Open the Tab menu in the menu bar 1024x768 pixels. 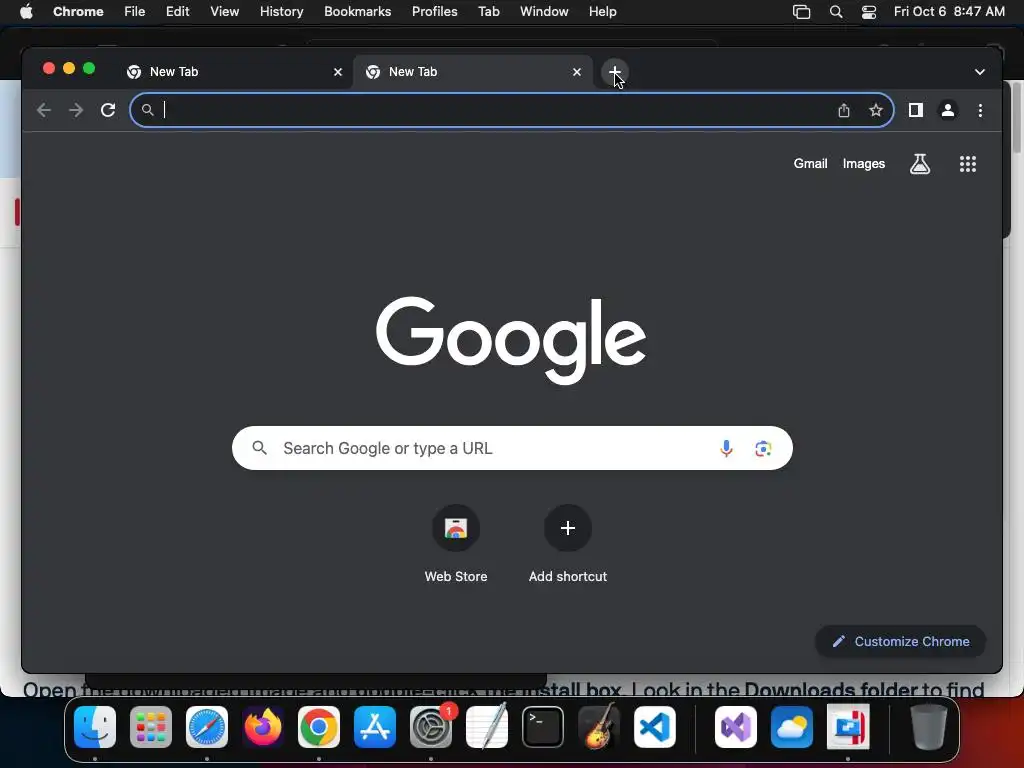(x=488, y=11)
